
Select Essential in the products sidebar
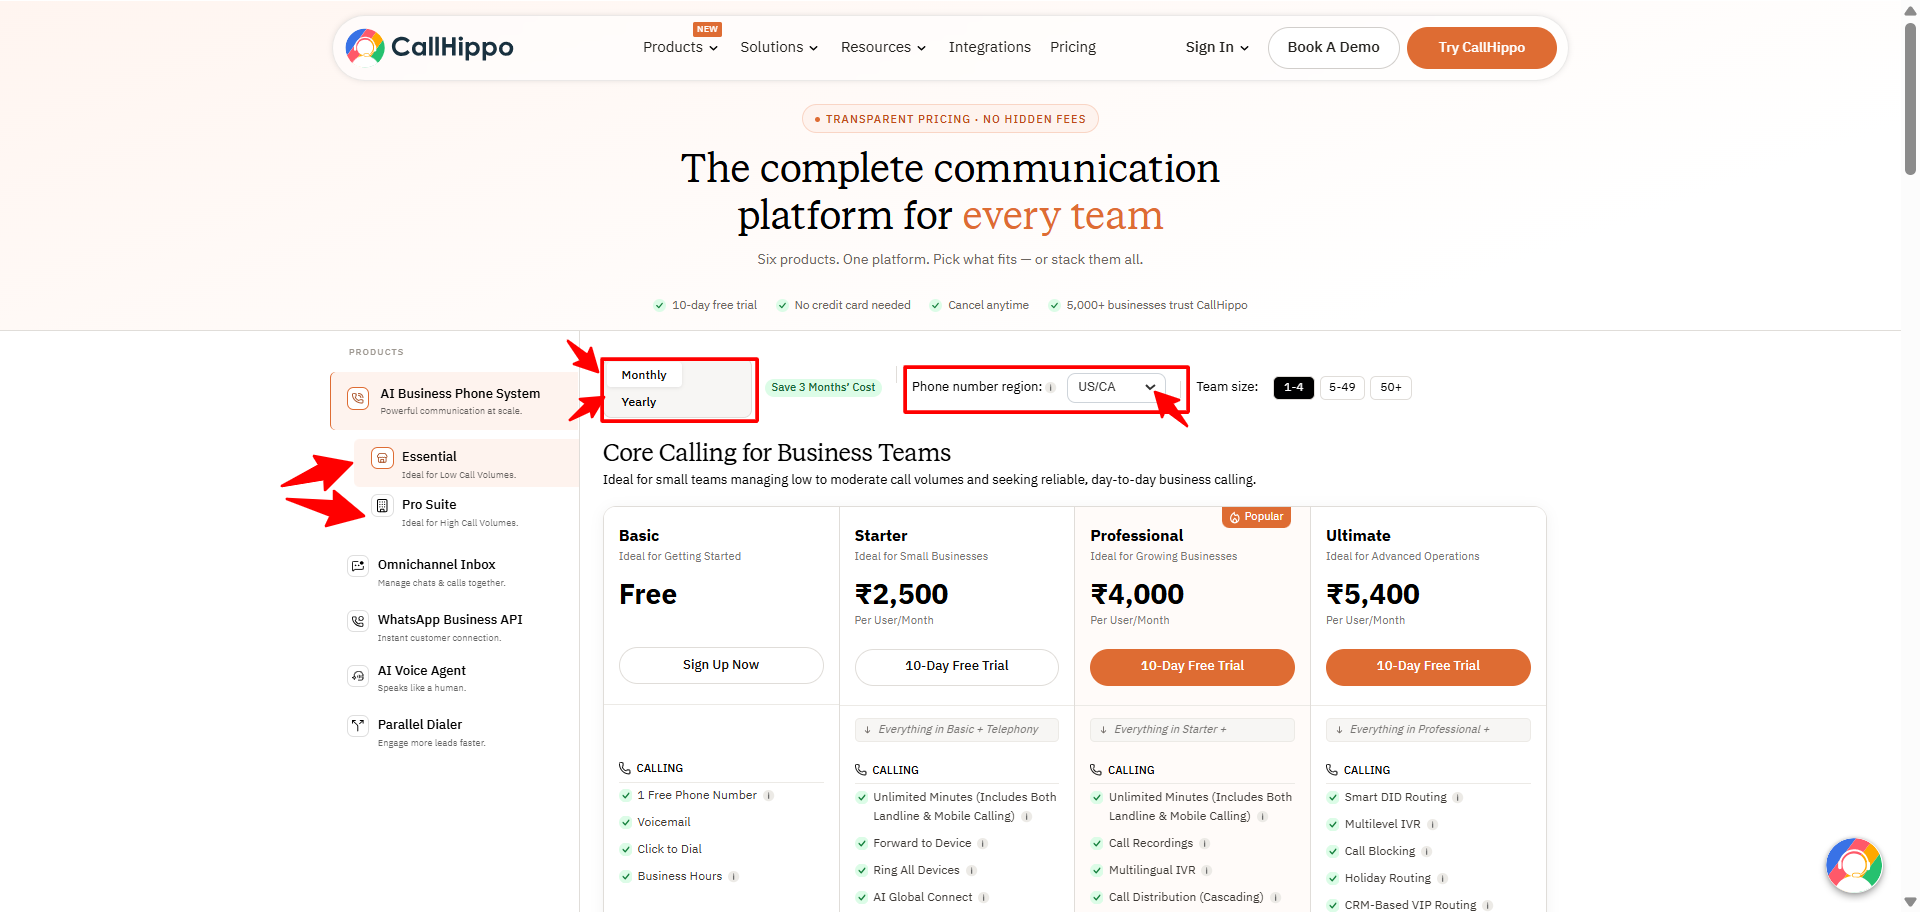pos(467,463)
